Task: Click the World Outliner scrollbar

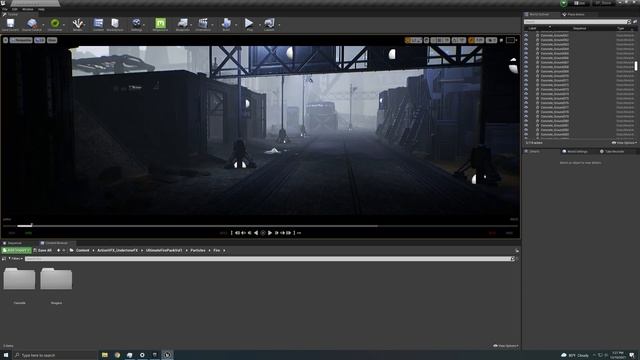Action: point(636,66)
